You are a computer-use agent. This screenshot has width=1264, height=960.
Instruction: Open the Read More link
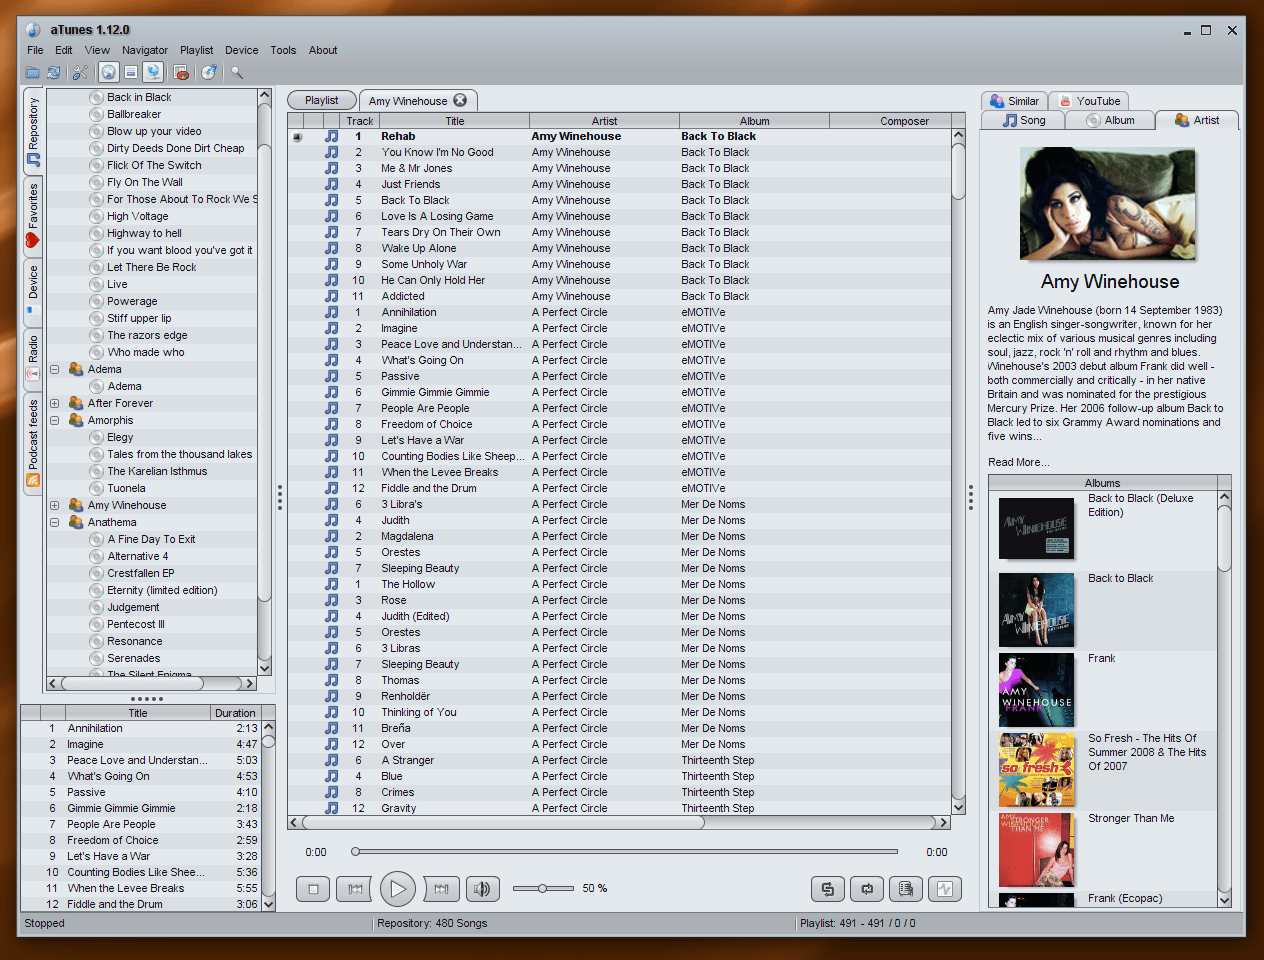pyautogui.click(x=1018, y=462)
